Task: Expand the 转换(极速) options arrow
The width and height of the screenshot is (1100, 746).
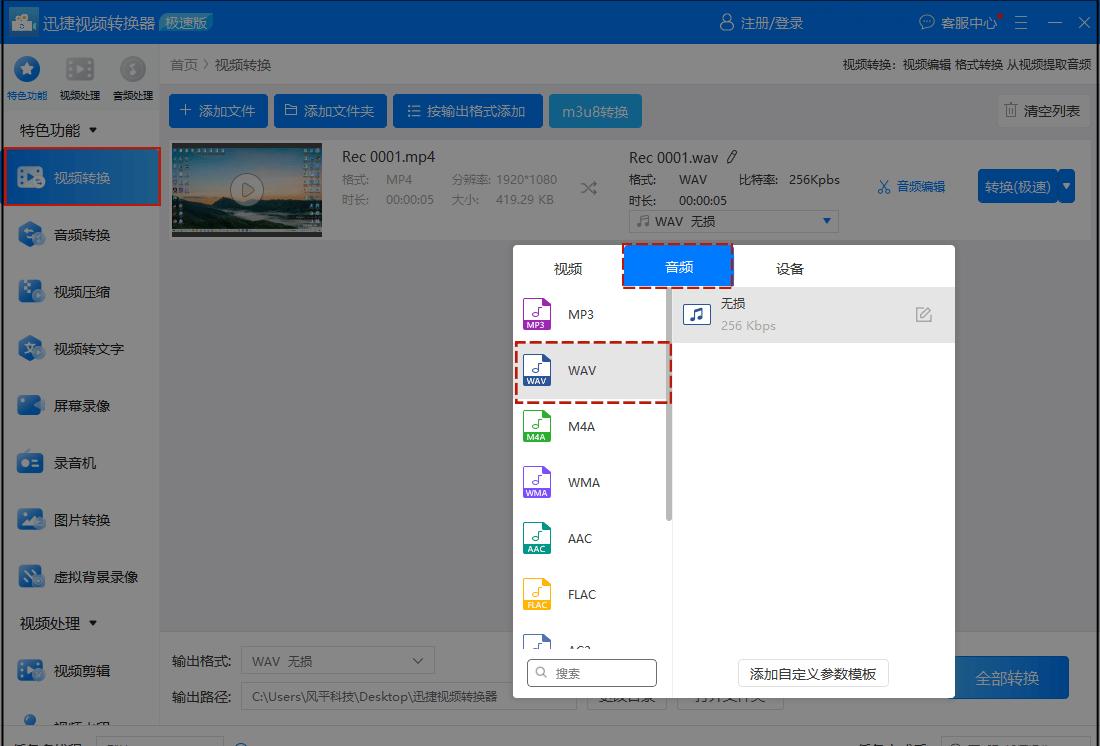Action: coord(1066,186)
